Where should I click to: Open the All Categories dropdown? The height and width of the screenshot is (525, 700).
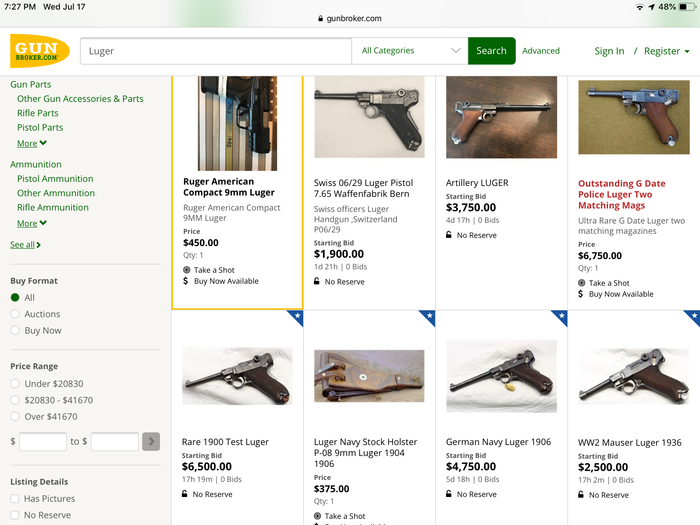pyautogui.click(x=411, y=51)
